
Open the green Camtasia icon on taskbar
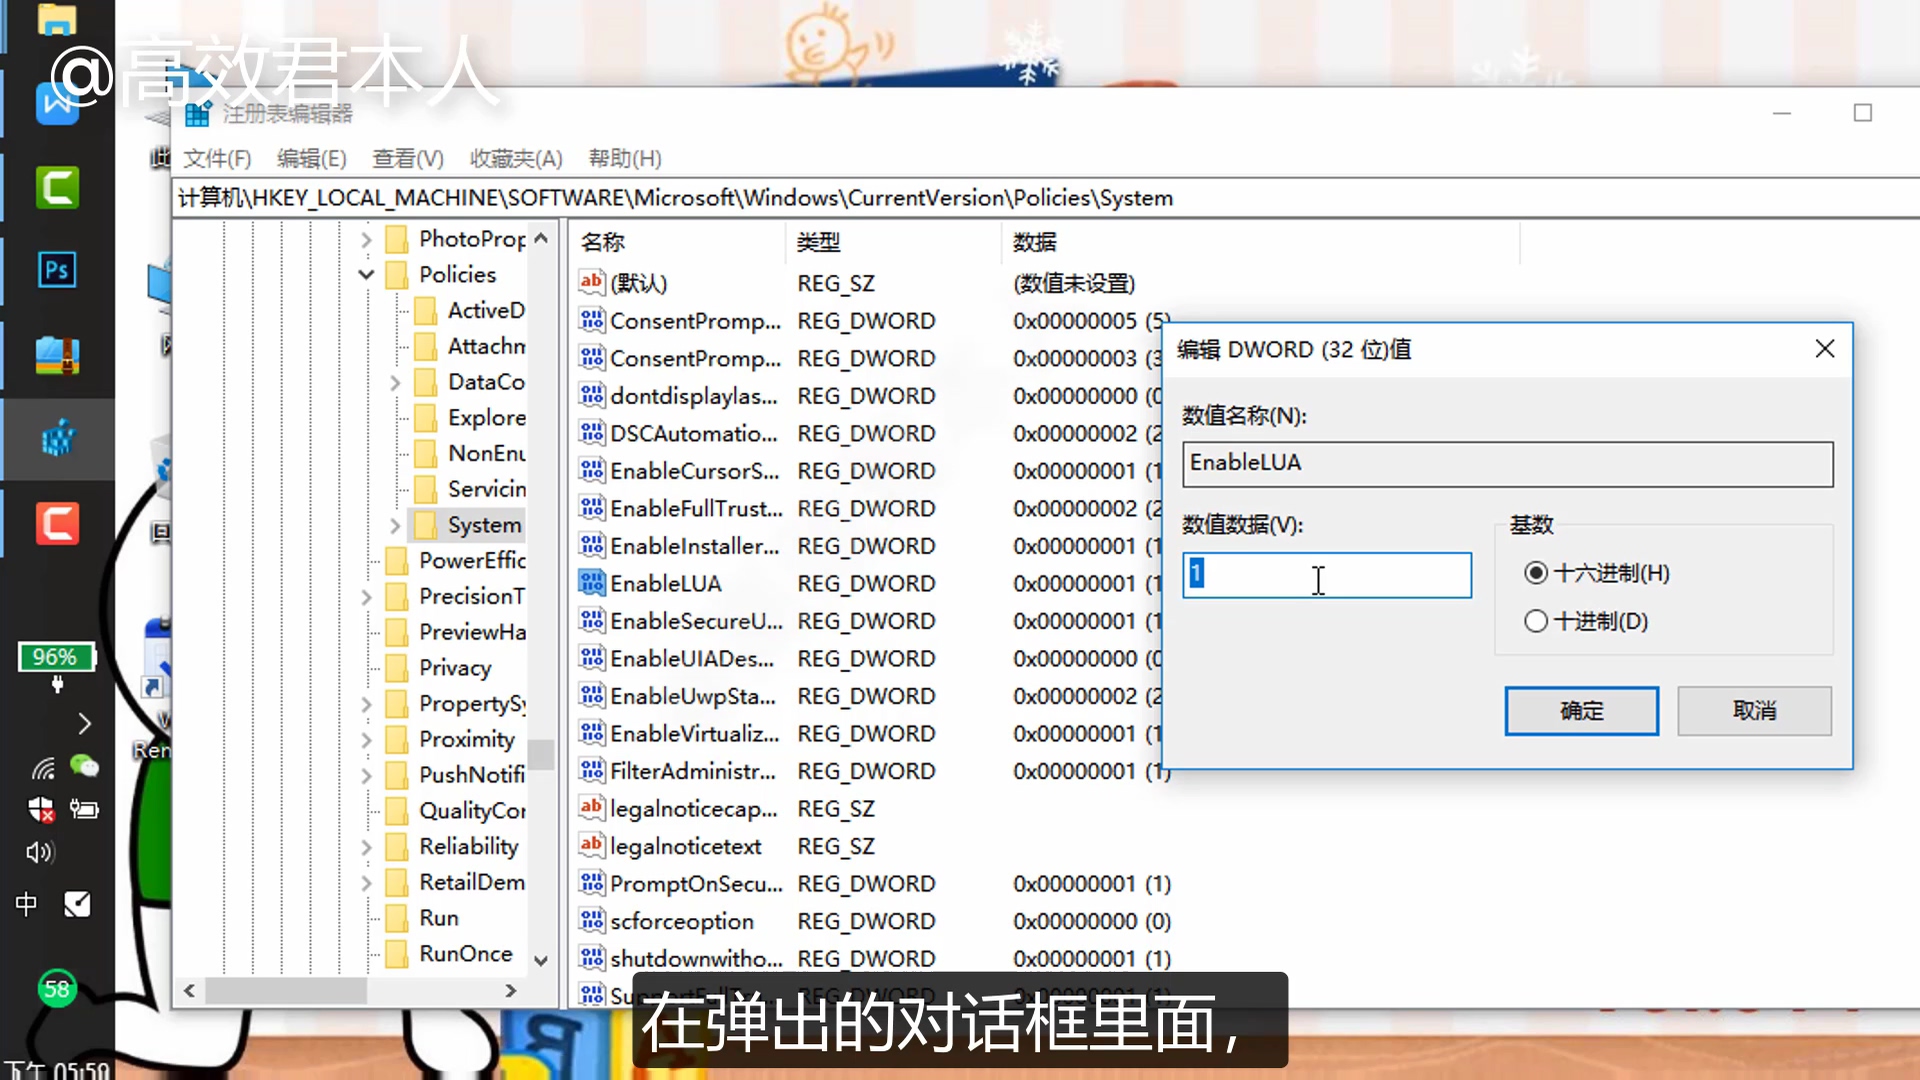pos(57,187)
